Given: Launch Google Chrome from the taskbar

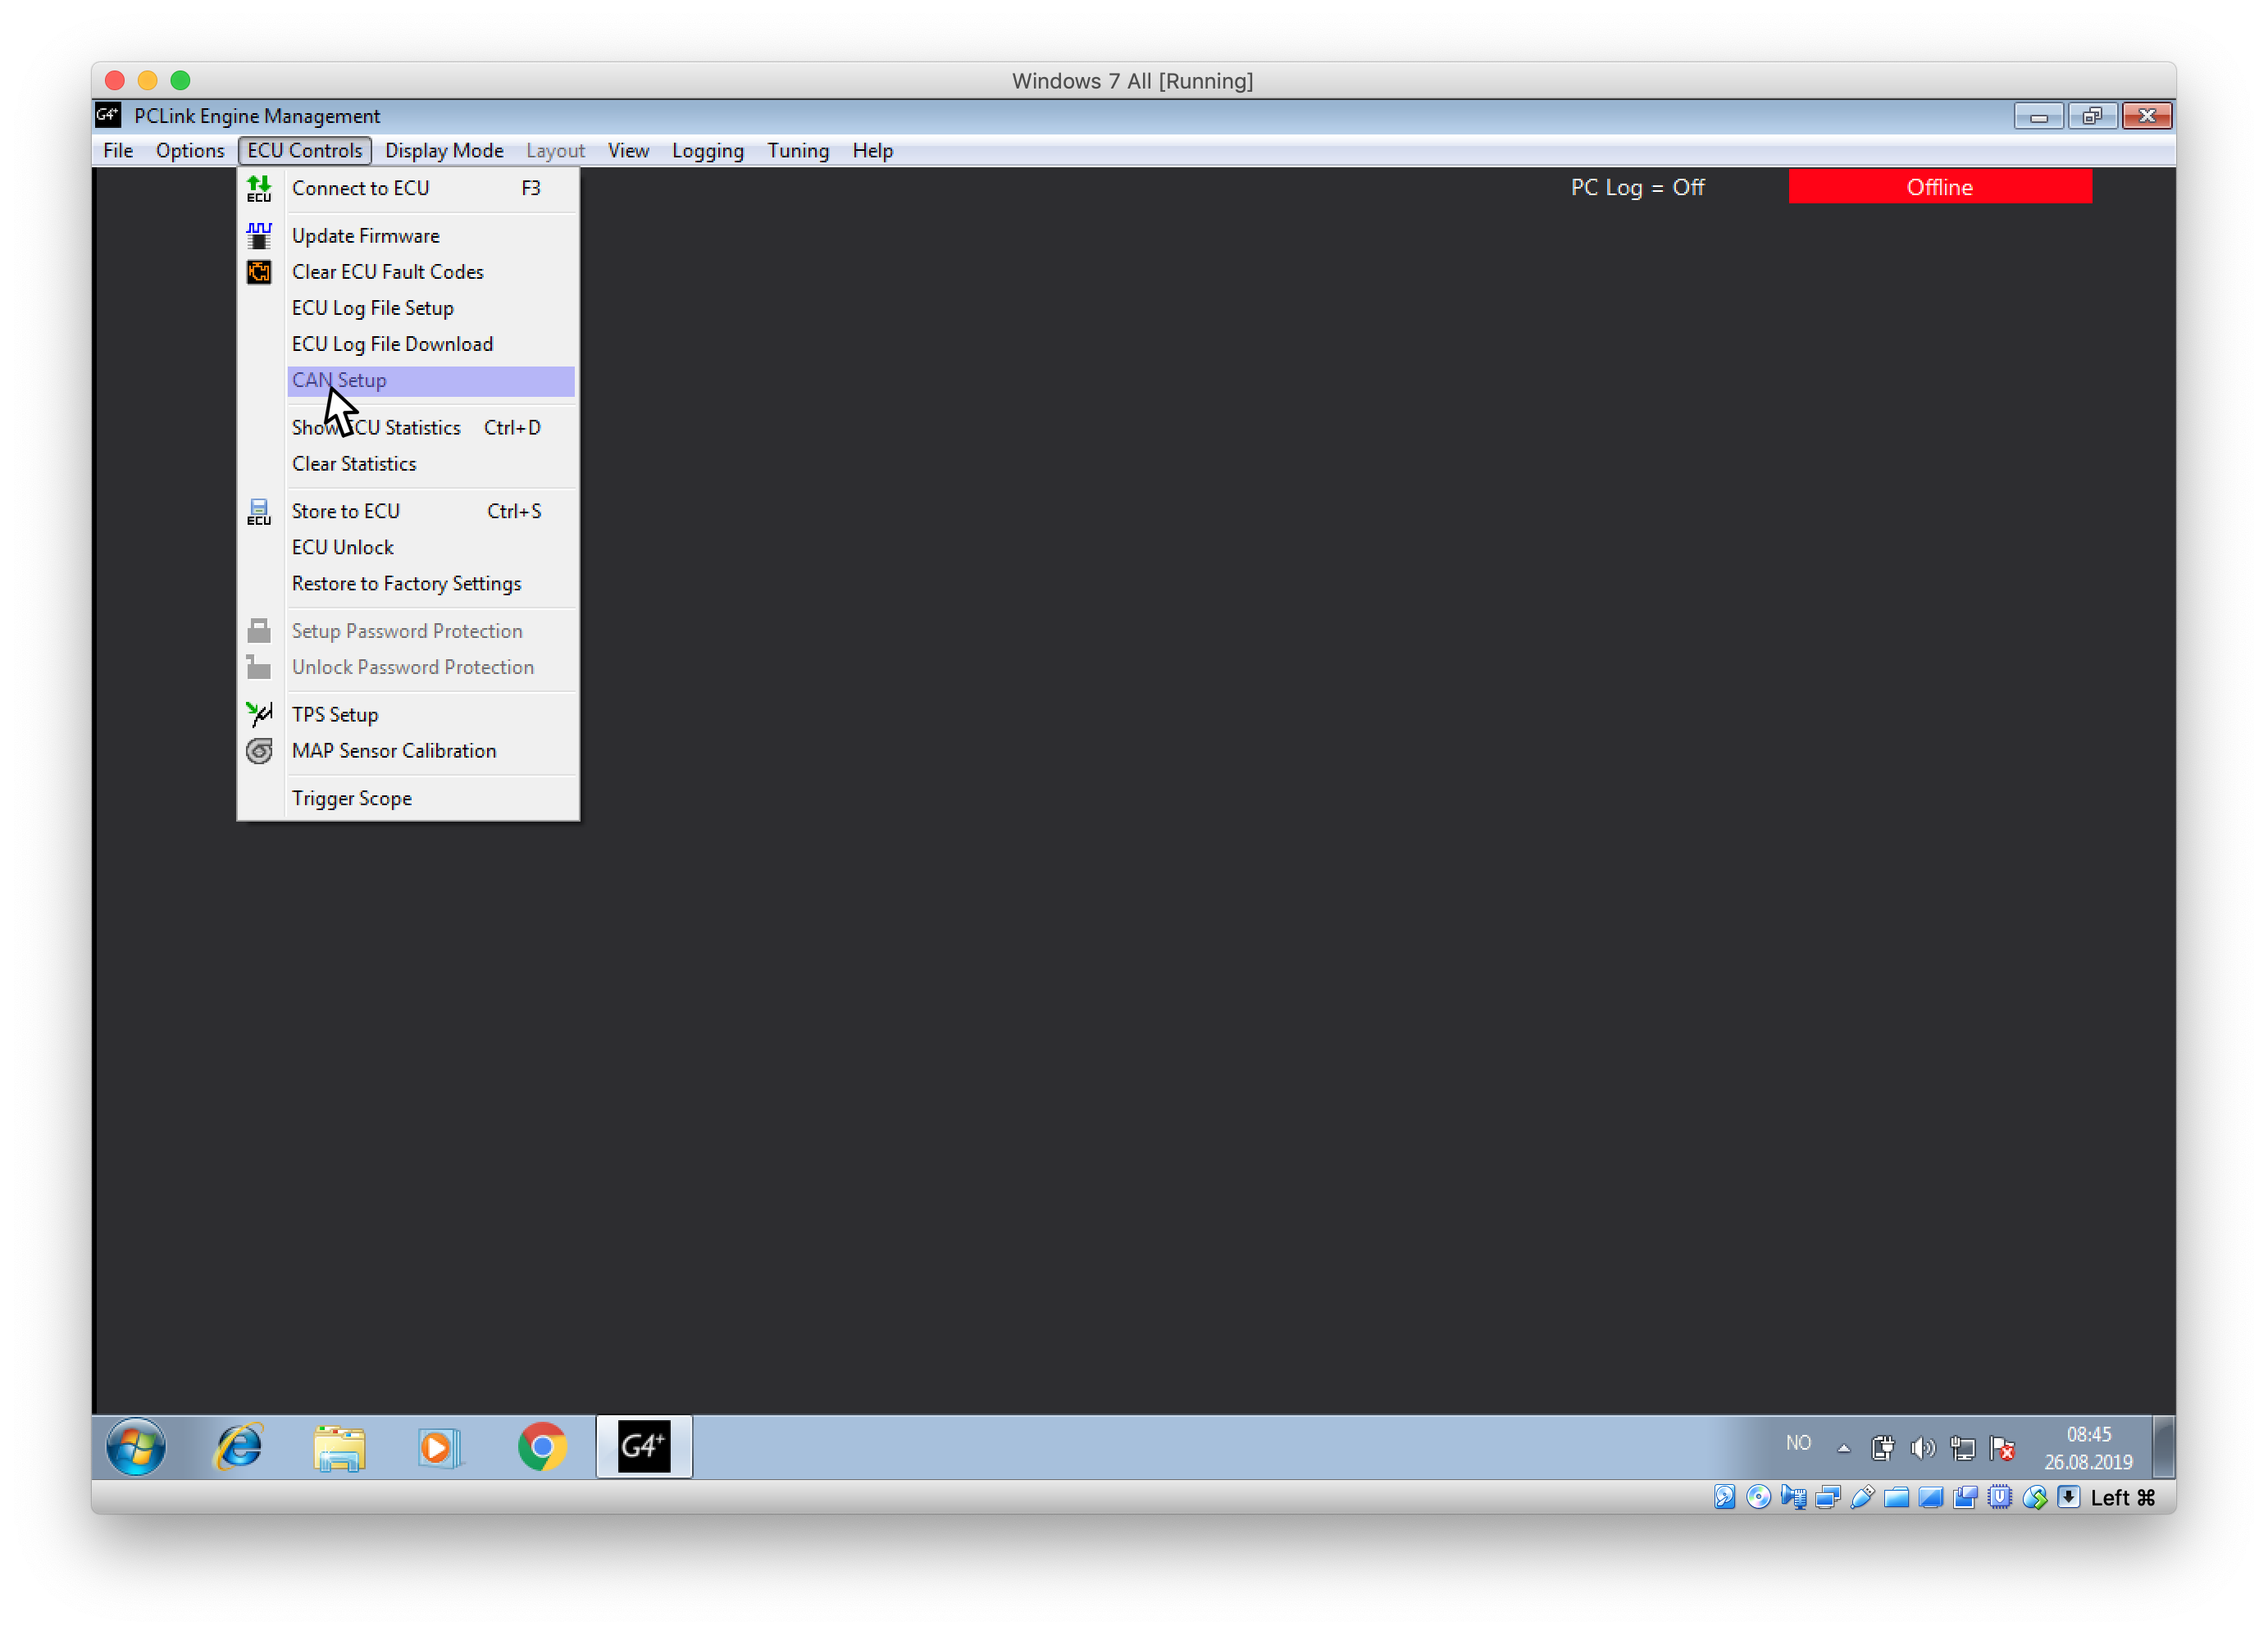Looking at the screenshot, I should click(x=542, y=1446).
